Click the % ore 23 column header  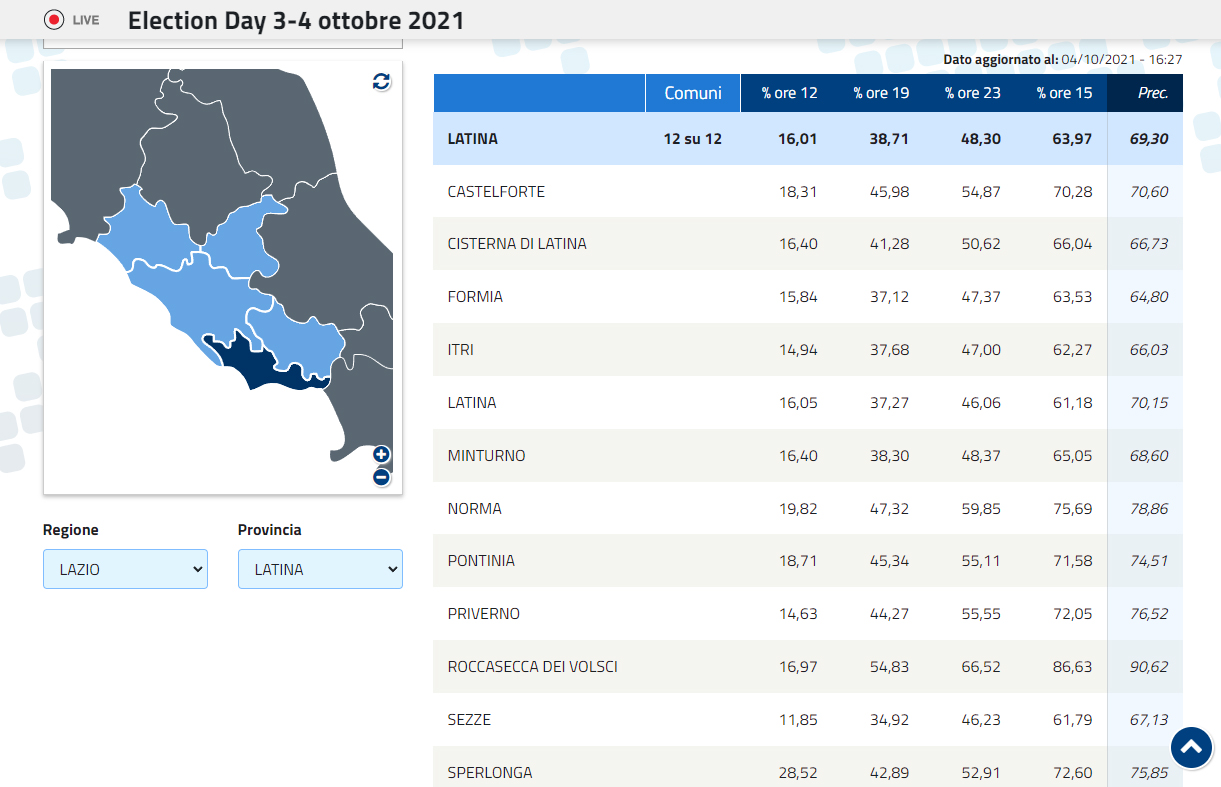click(x=973, y=93)
